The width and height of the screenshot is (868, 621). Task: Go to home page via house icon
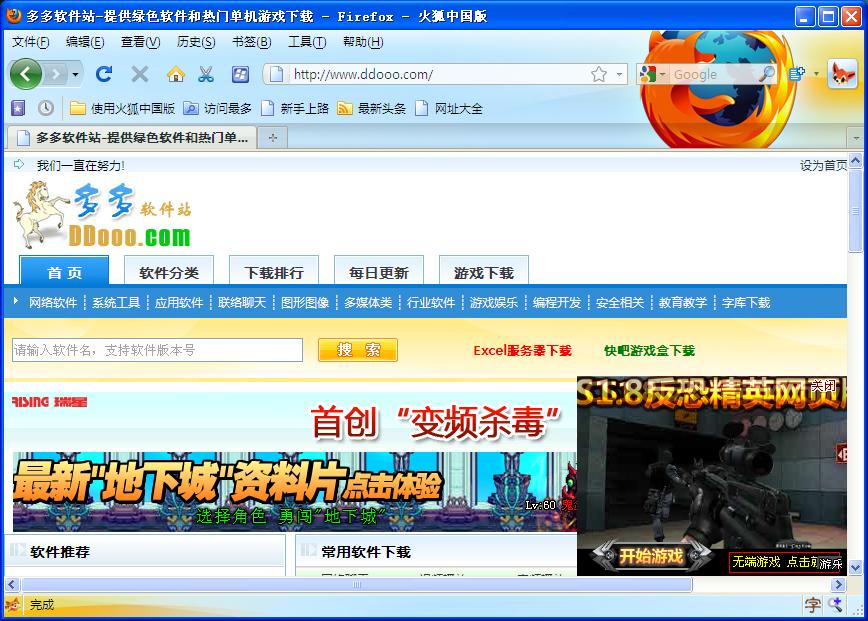coord(175,74)
